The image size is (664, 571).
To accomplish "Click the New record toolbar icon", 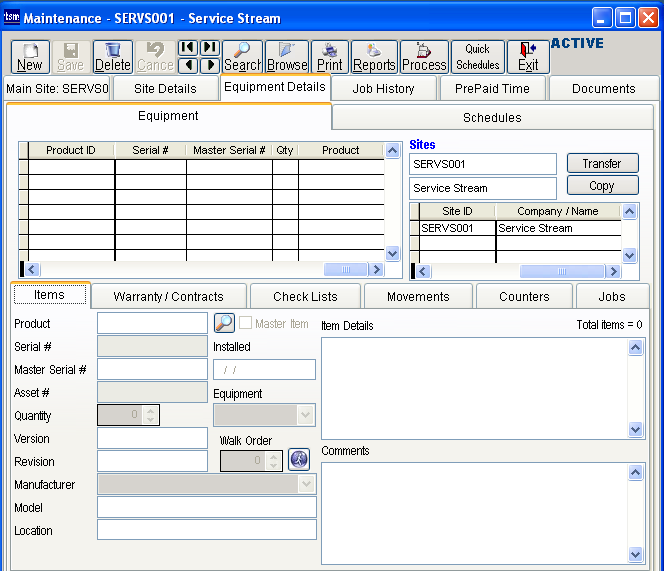I will [x=30, y=56].
